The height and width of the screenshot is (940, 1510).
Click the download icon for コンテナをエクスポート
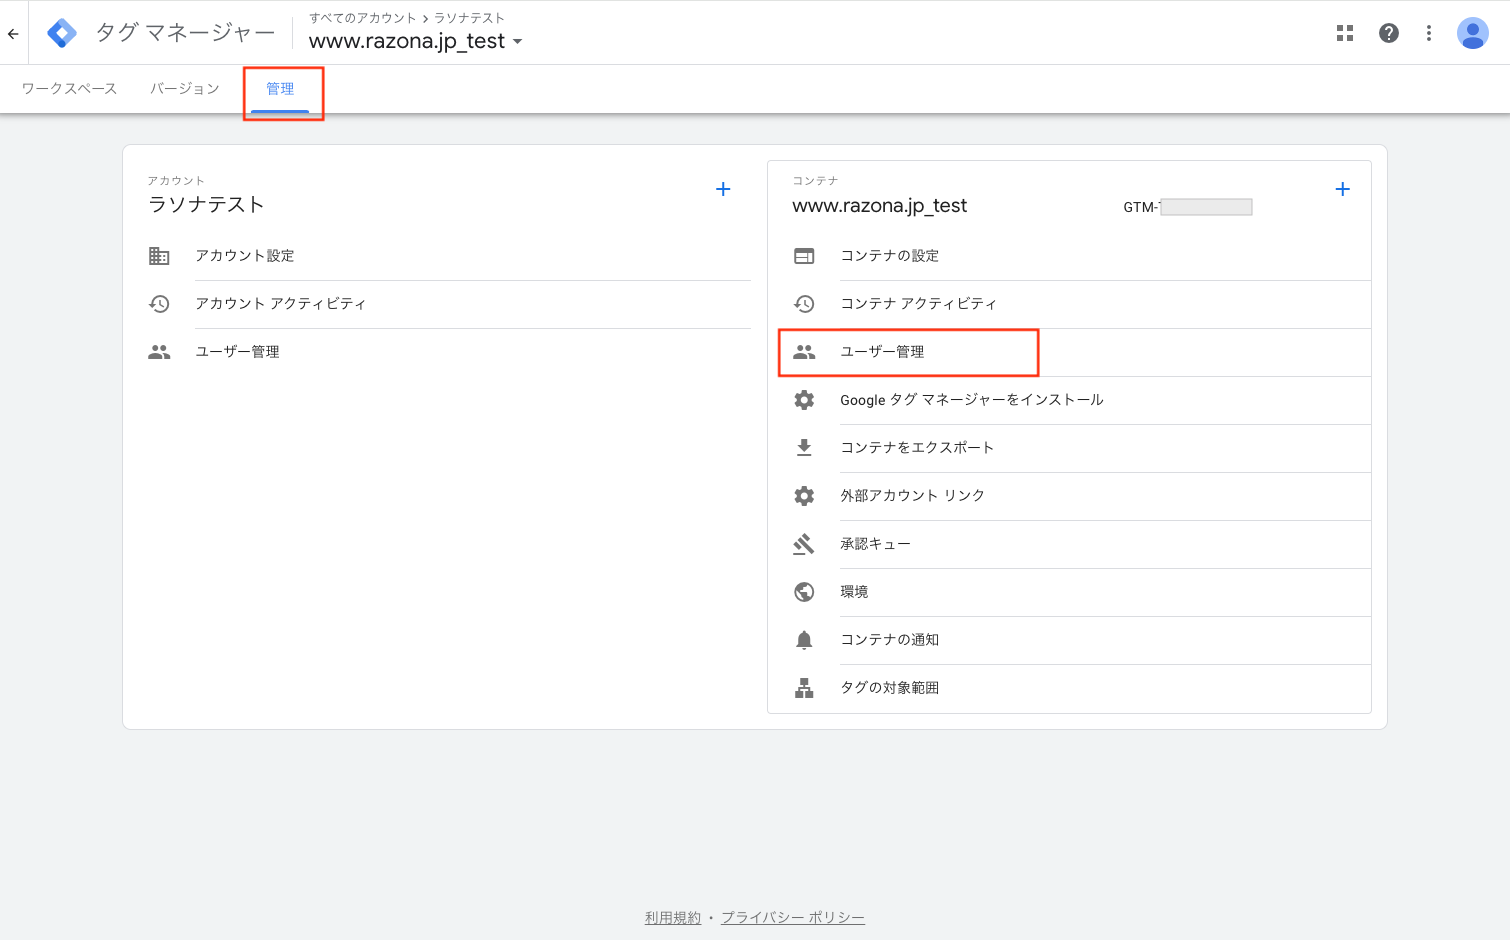[804, 448]
